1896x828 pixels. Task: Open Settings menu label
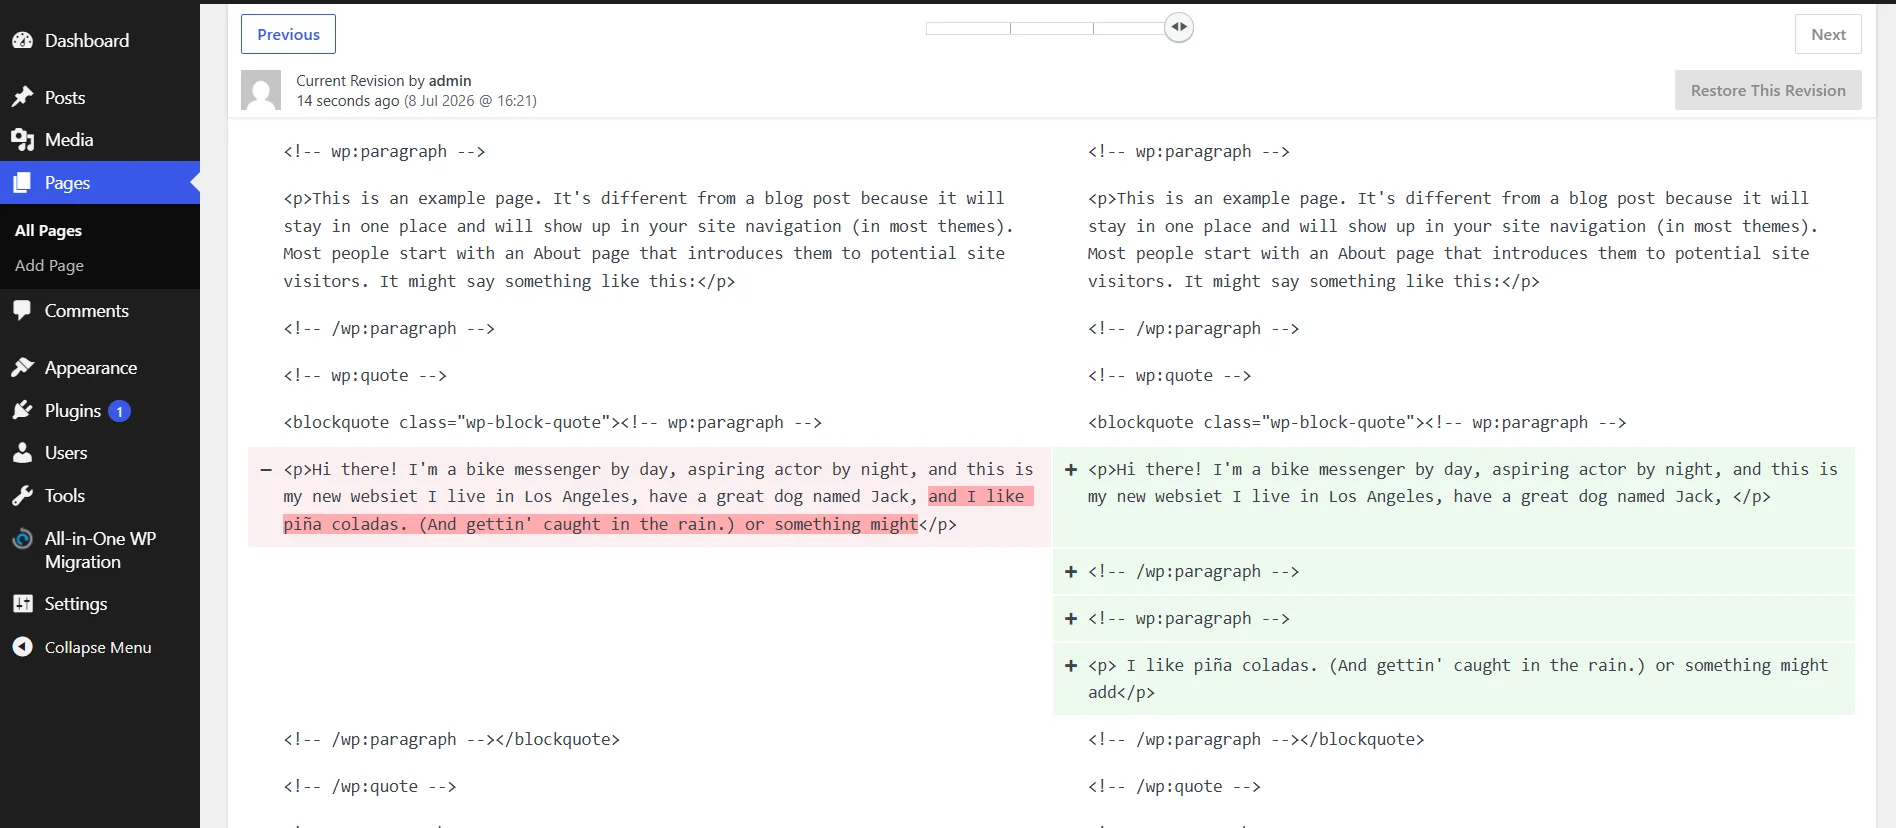click(x=76, y=604)
